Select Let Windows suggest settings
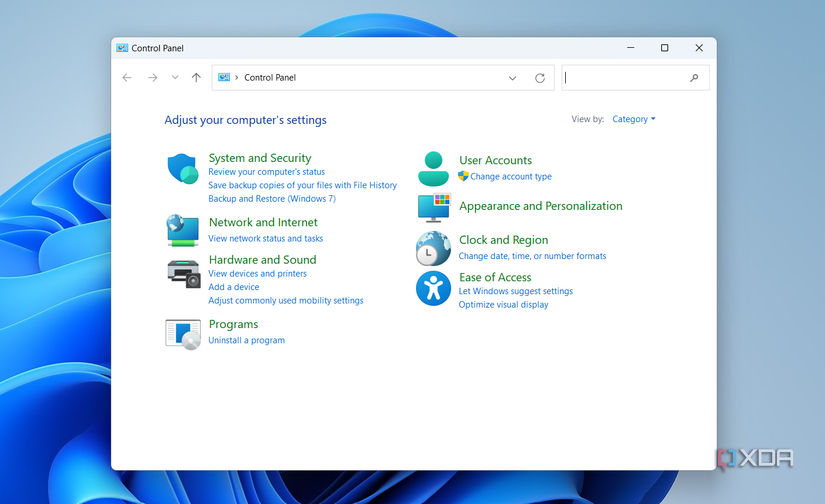 tap(516, 291)
